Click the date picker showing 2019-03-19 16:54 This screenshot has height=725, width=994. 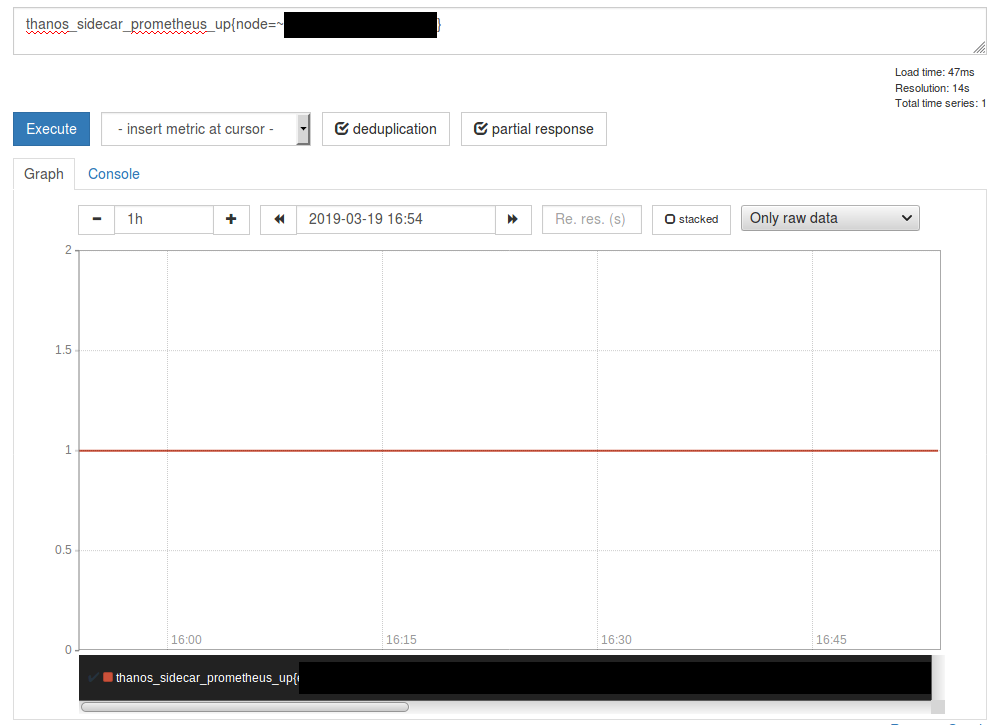[x=395, y=219]
